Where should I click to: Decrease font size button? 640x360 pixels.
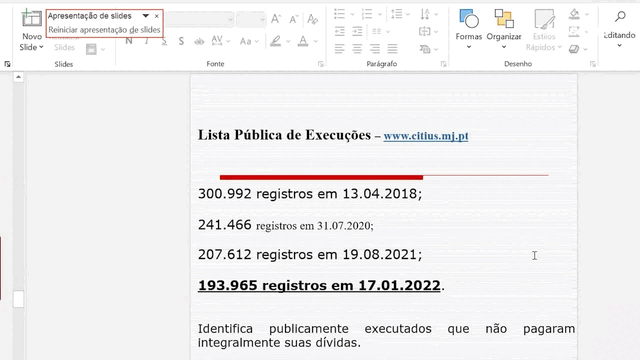coord(293,19)
